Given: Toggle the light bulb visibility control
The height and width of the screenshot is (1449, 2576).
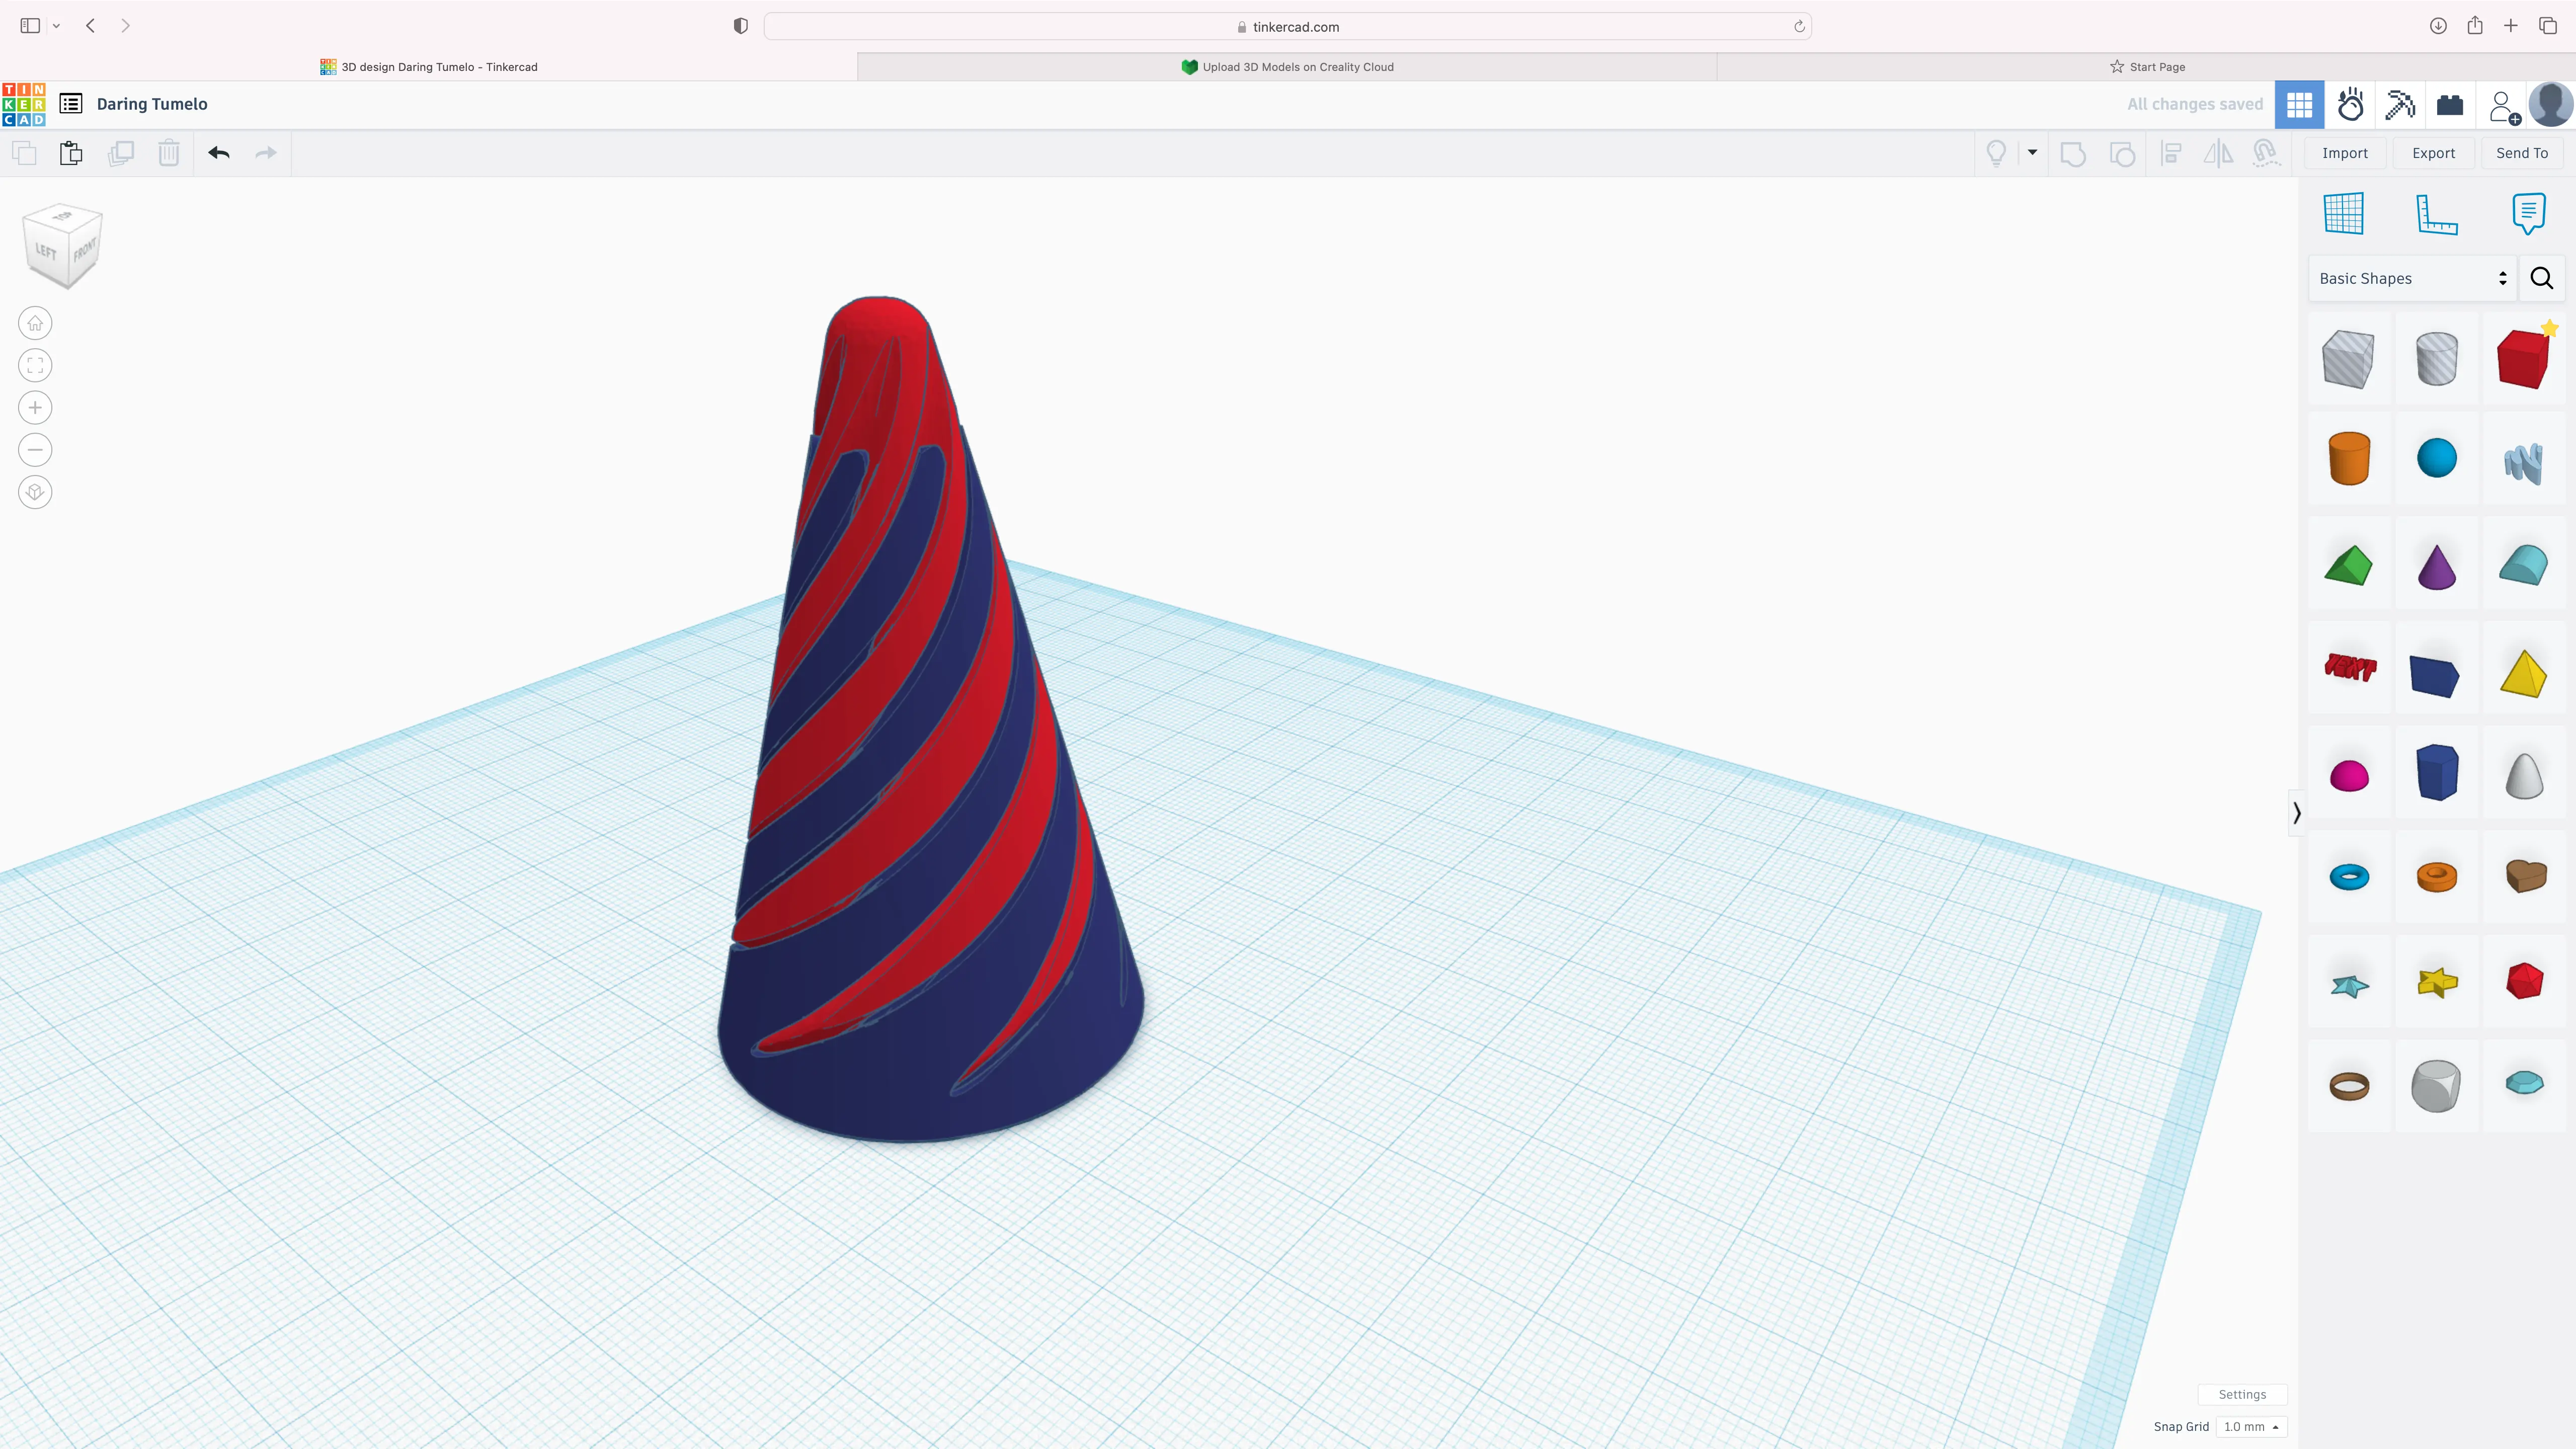Looking at the screenshot, I should [x=1996, y=153].
